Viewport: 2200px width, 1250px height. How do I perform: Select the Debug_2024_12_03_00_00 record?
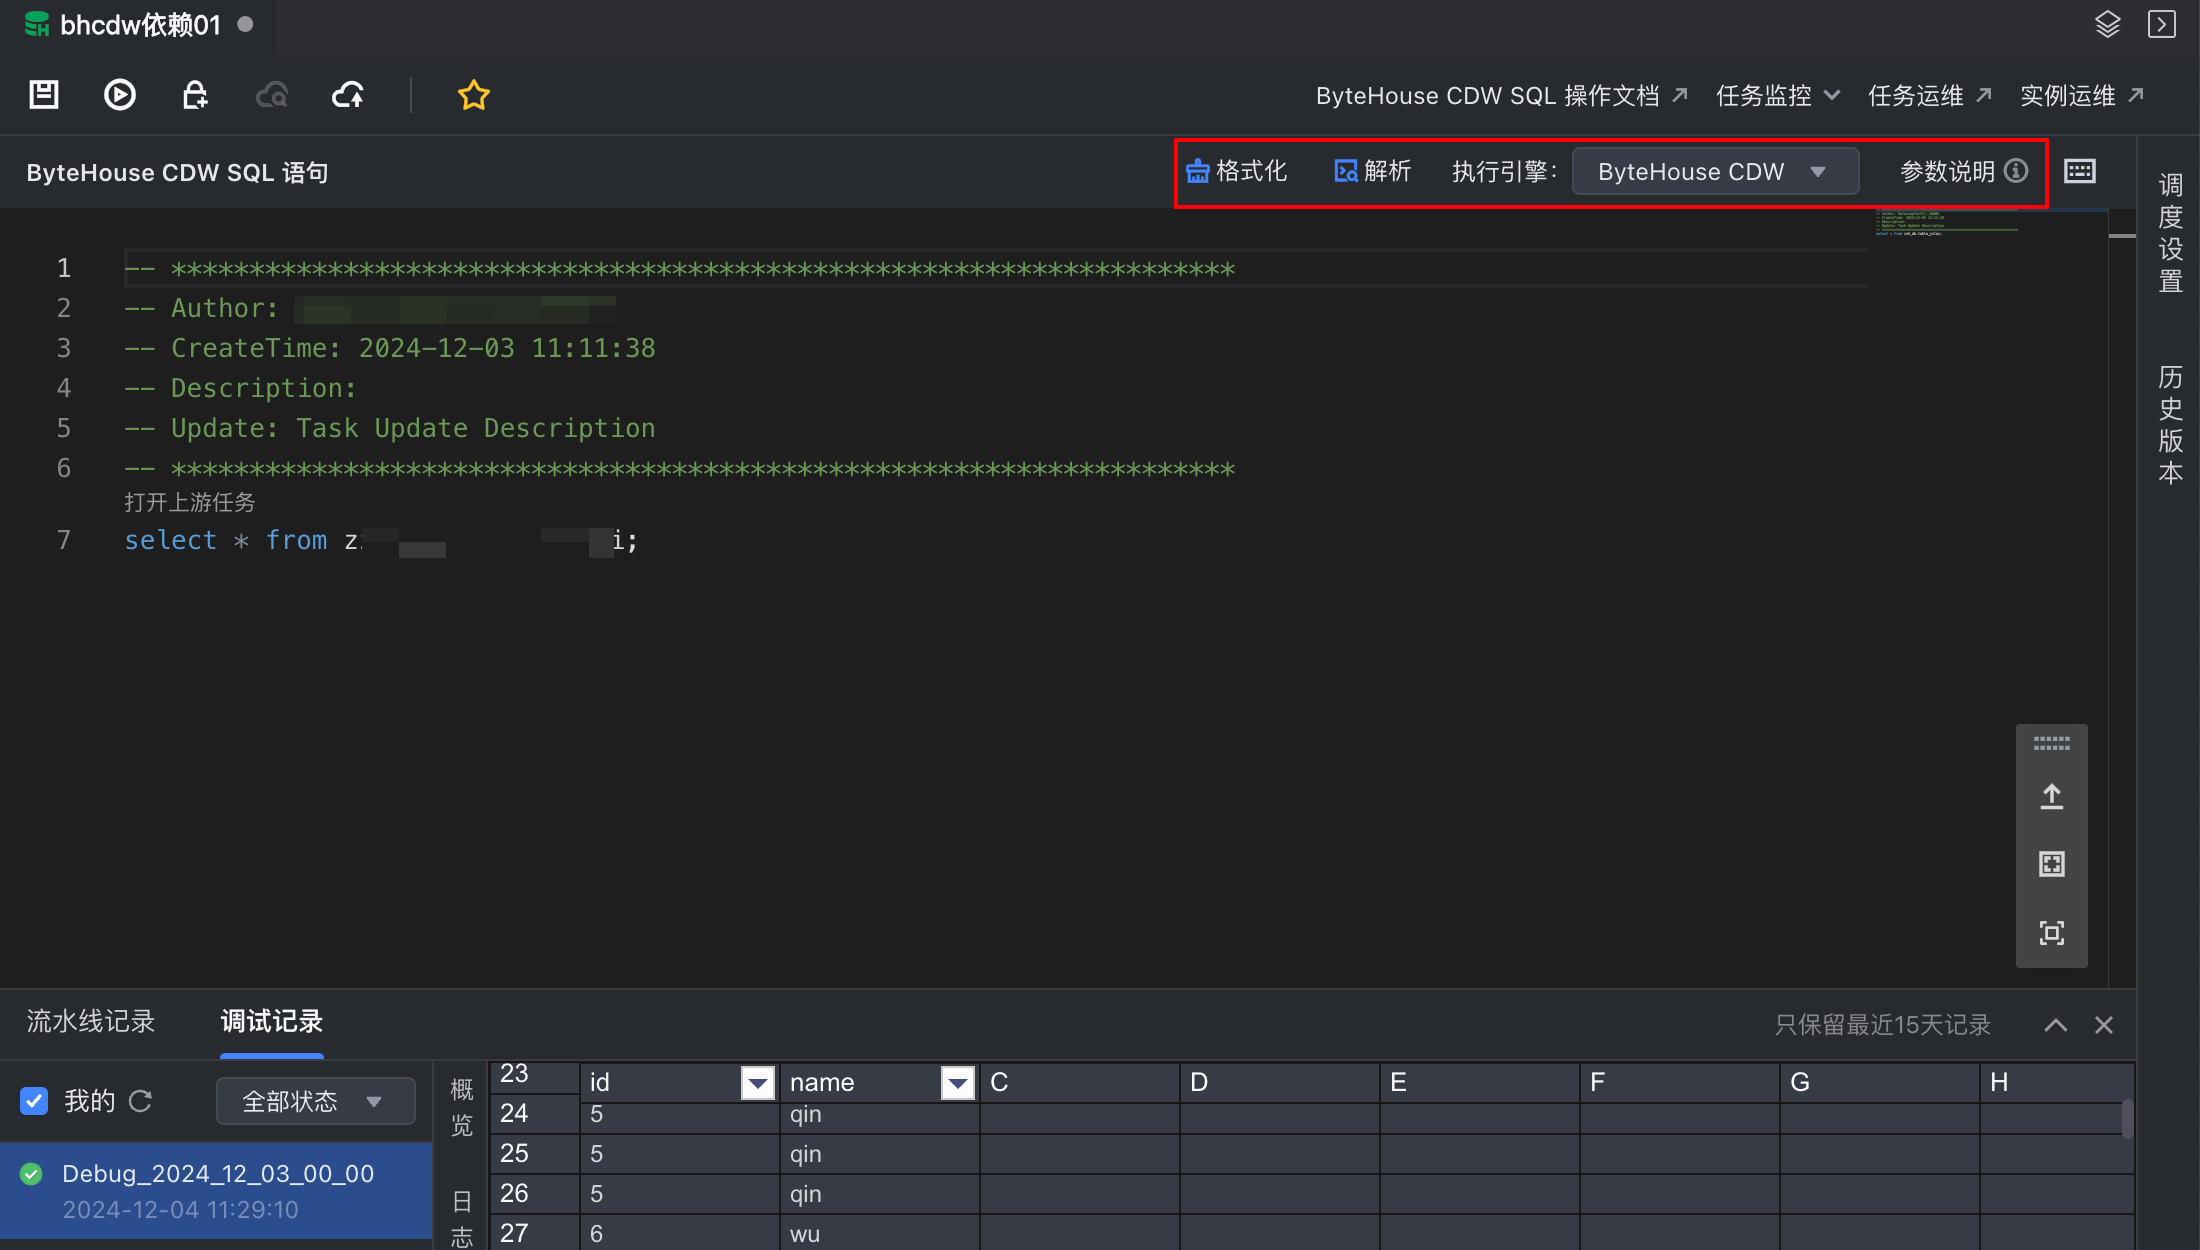pyautogui.click(x=216, y=1191)
